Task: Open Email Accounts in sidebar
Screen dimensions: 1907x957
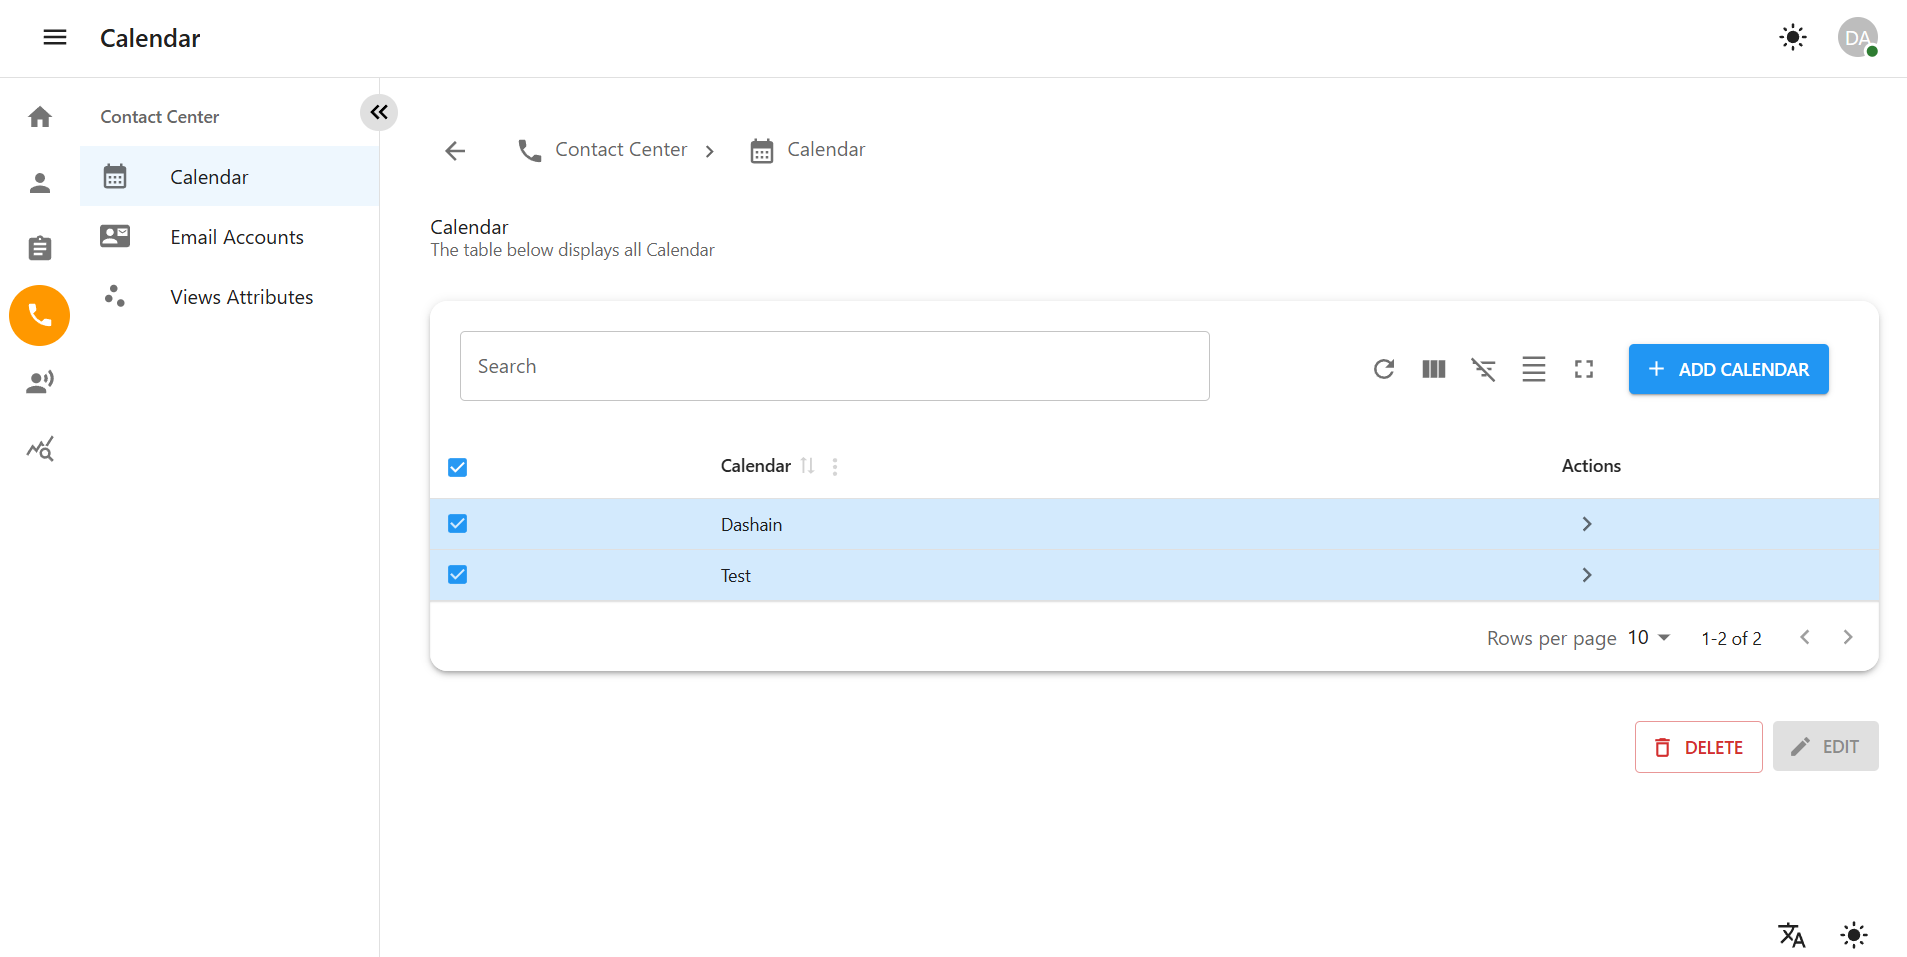Action: [236, 237]
